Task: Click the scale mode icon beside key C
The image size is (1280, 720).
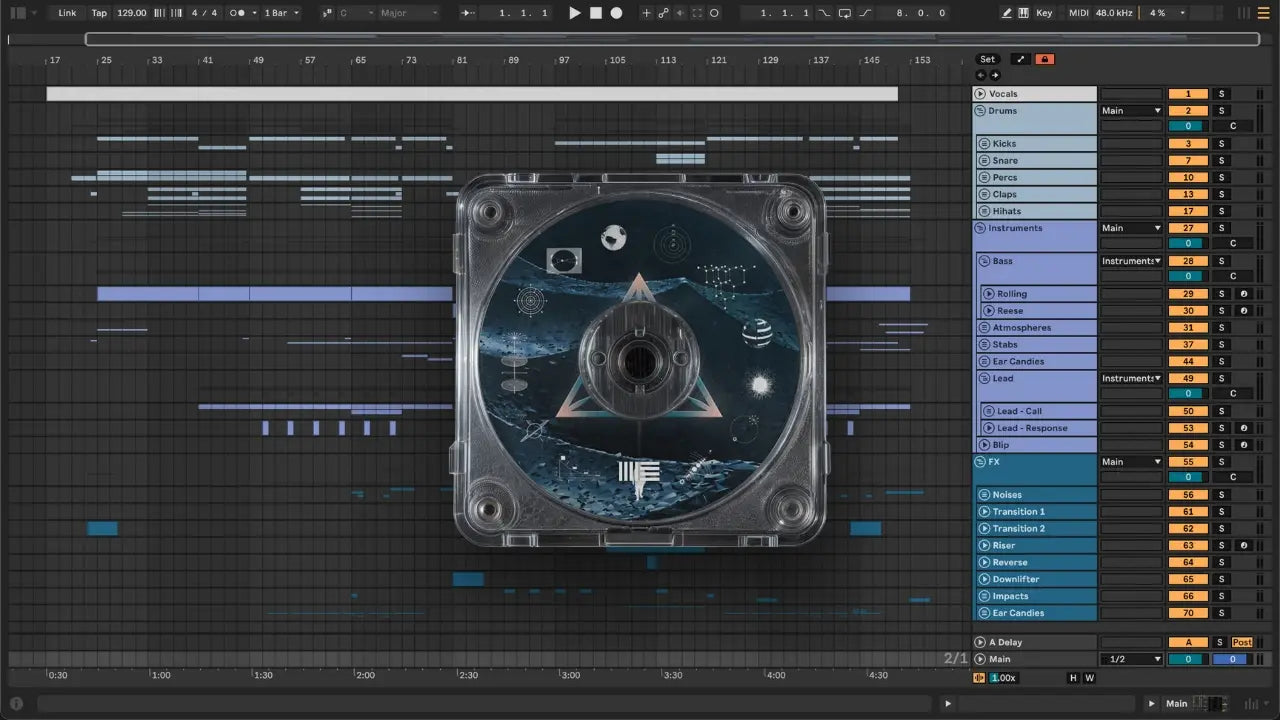Action: point(328,13)
